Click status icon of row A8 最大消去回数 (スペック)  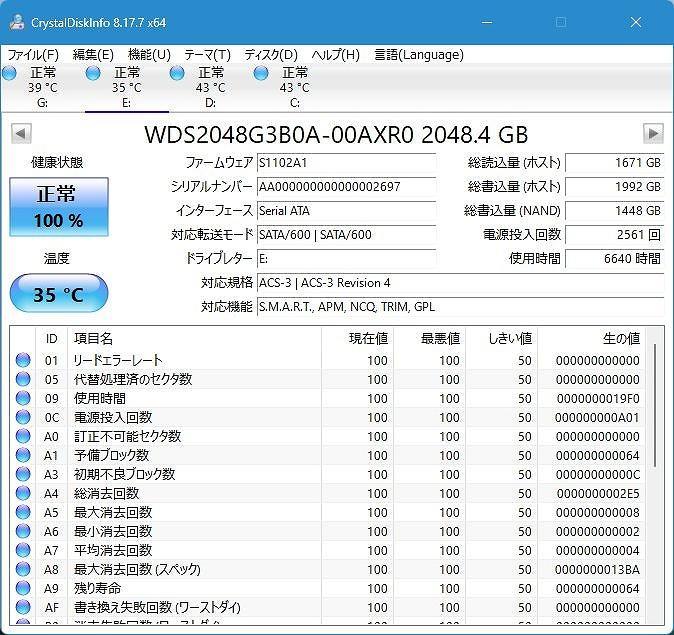click(23, 569)
